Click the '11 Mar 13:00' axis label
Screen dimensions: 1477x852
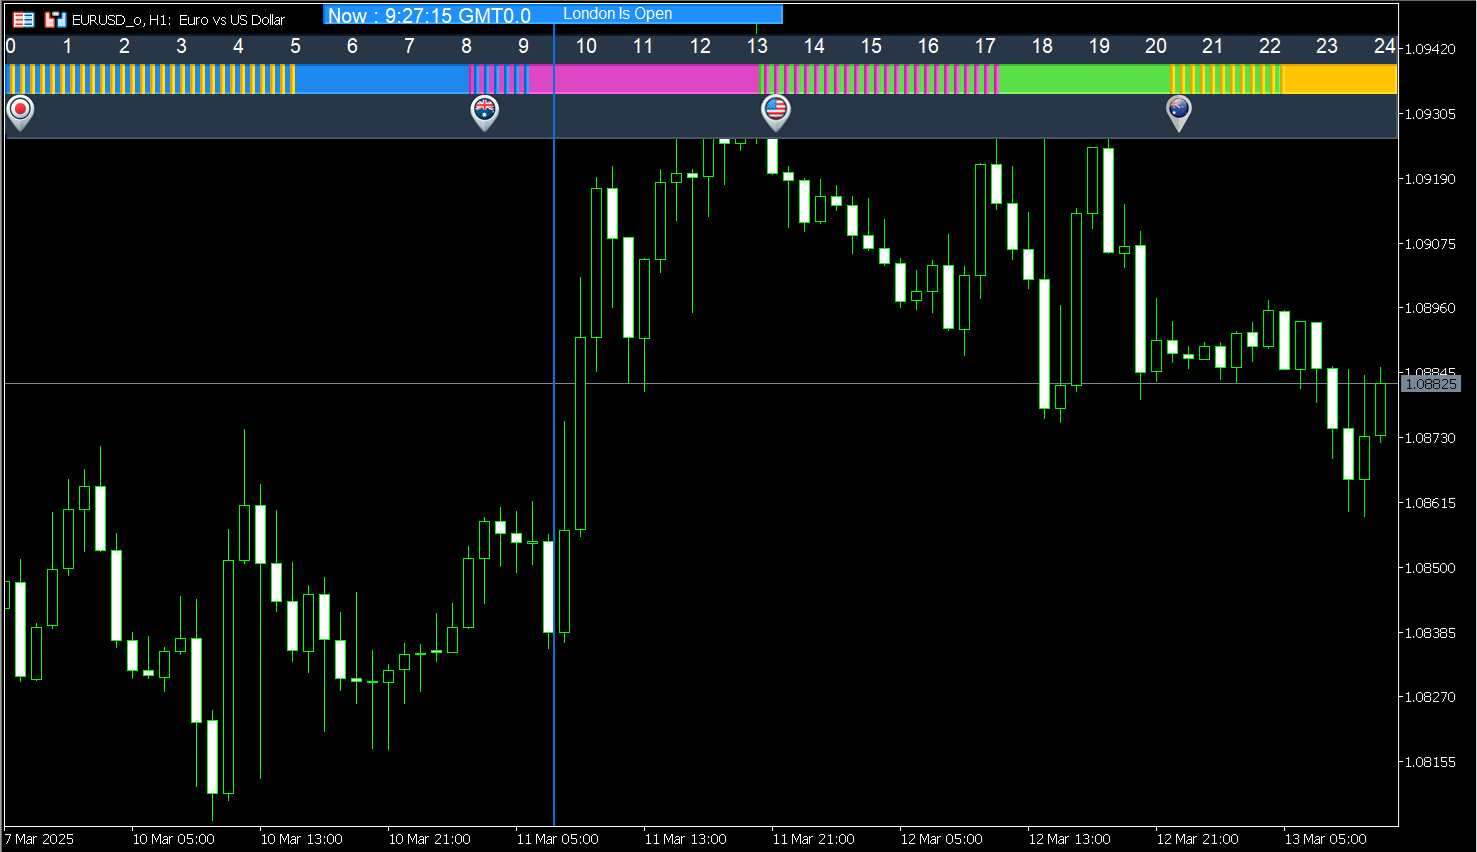tap(685, 840)
